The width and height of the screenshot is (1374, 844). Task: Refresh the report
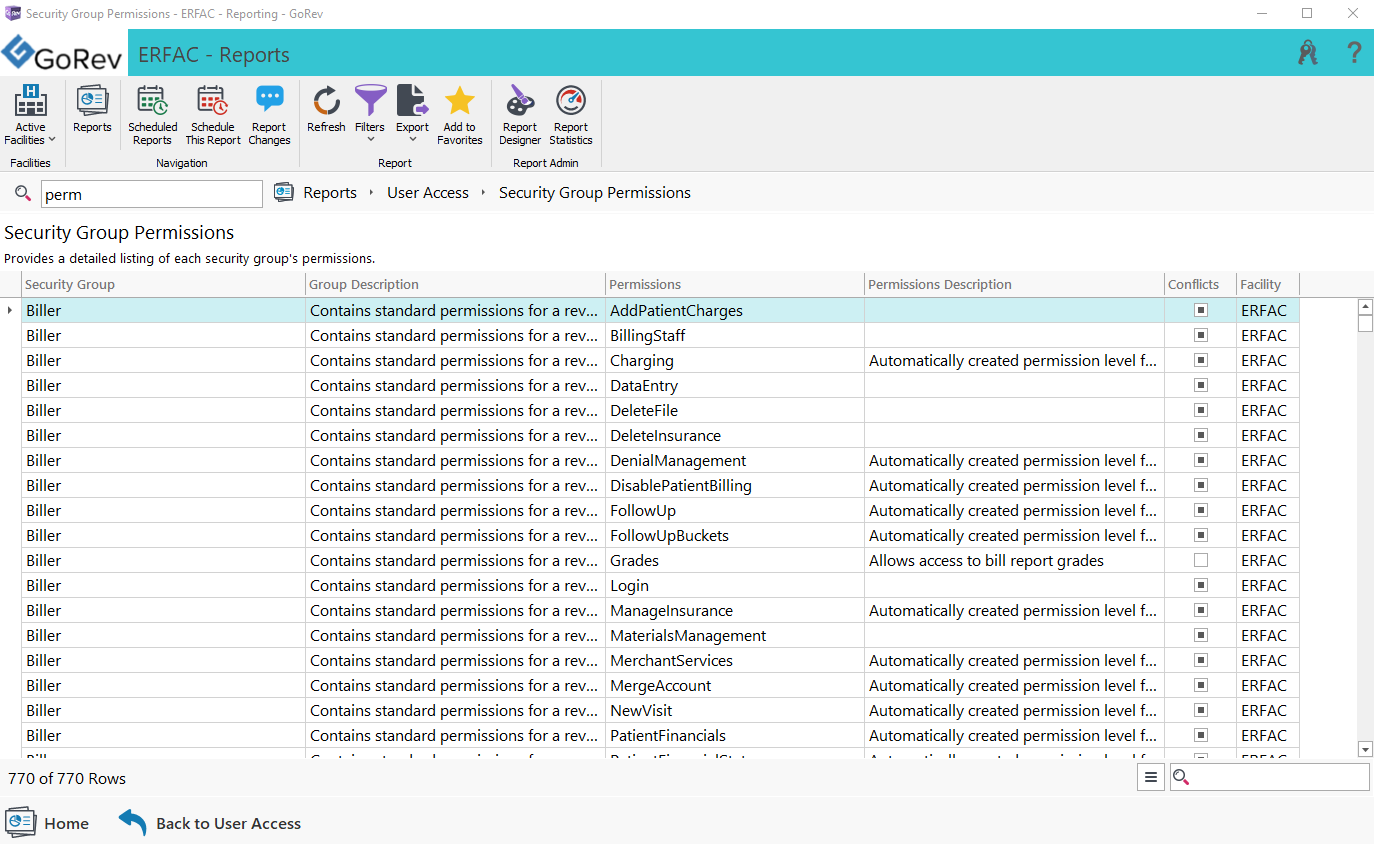pos(326,109)
